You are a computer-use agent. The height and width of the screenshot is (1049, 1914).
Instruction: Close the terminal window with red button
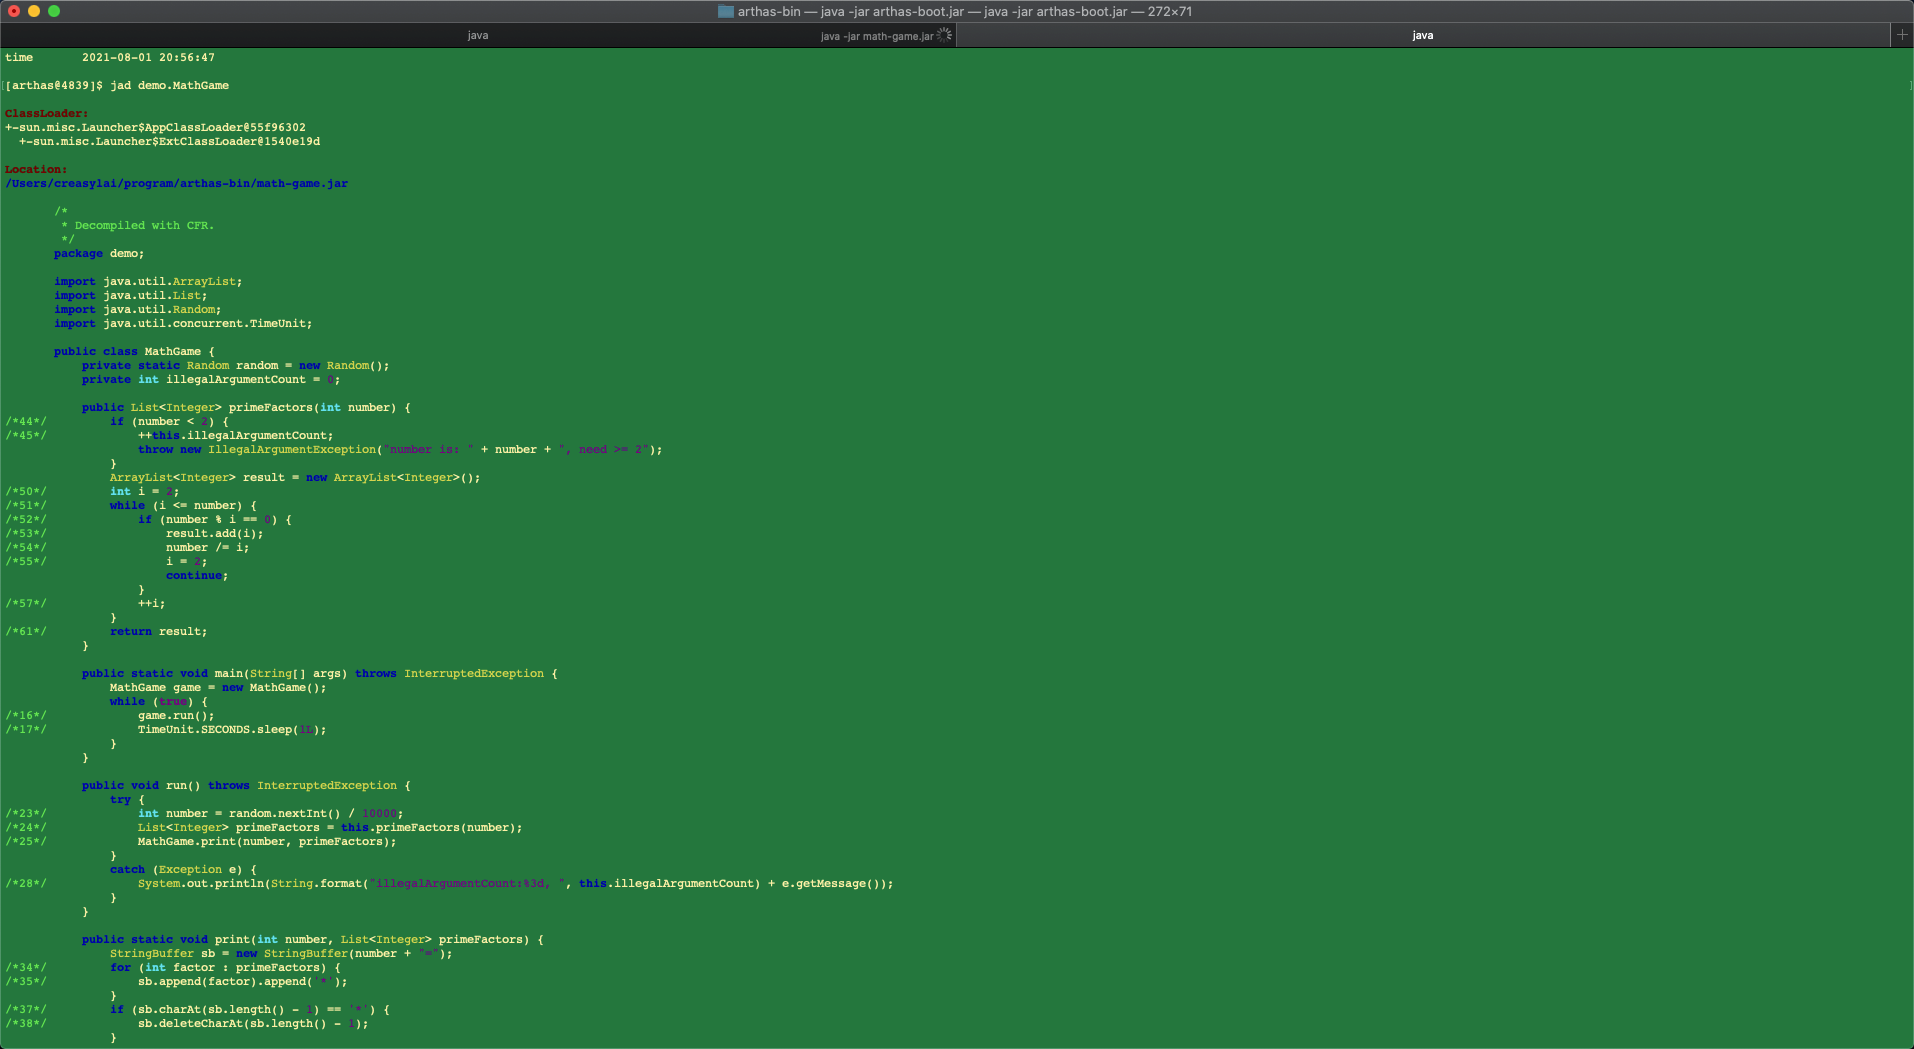tap(14, 11)
